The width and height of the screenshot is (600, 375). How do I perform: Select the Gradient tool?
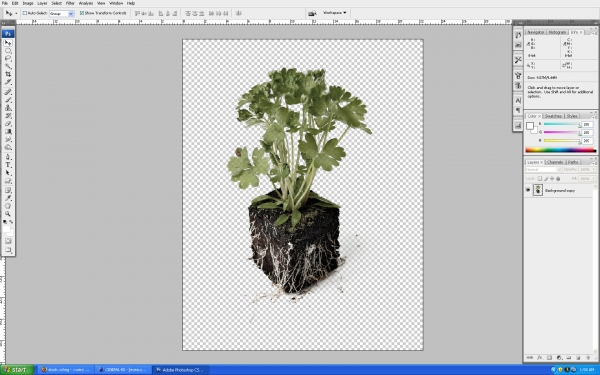tap(8, 132)
